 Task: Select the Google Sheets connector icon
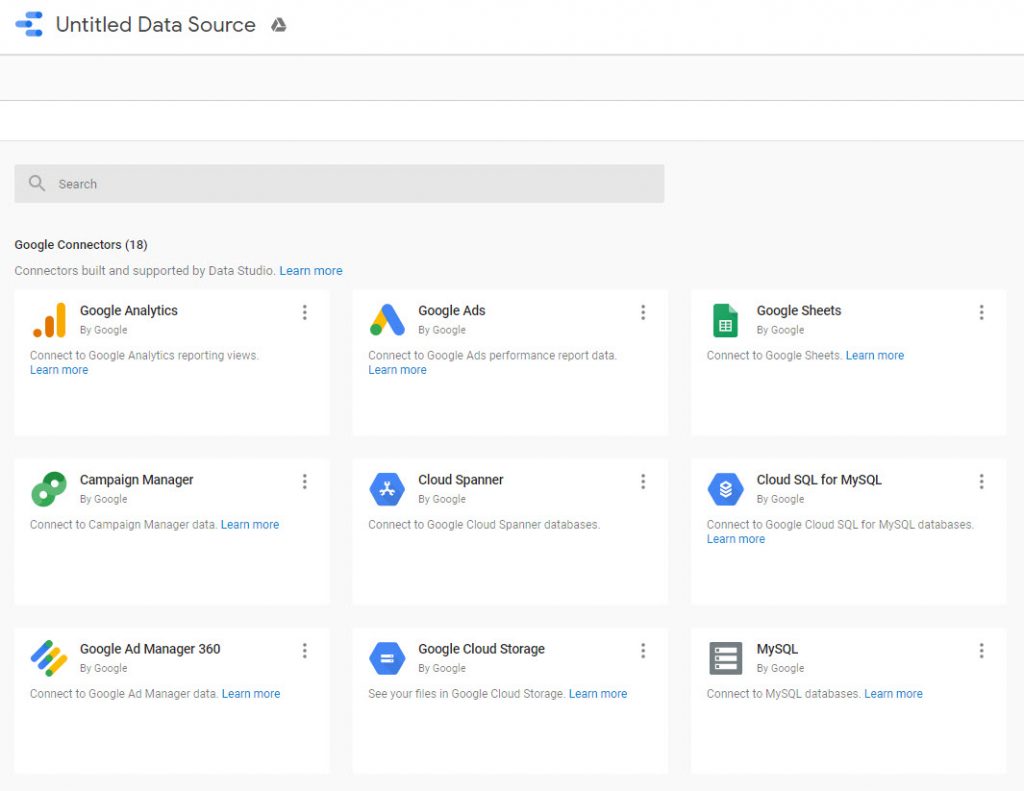722,320
